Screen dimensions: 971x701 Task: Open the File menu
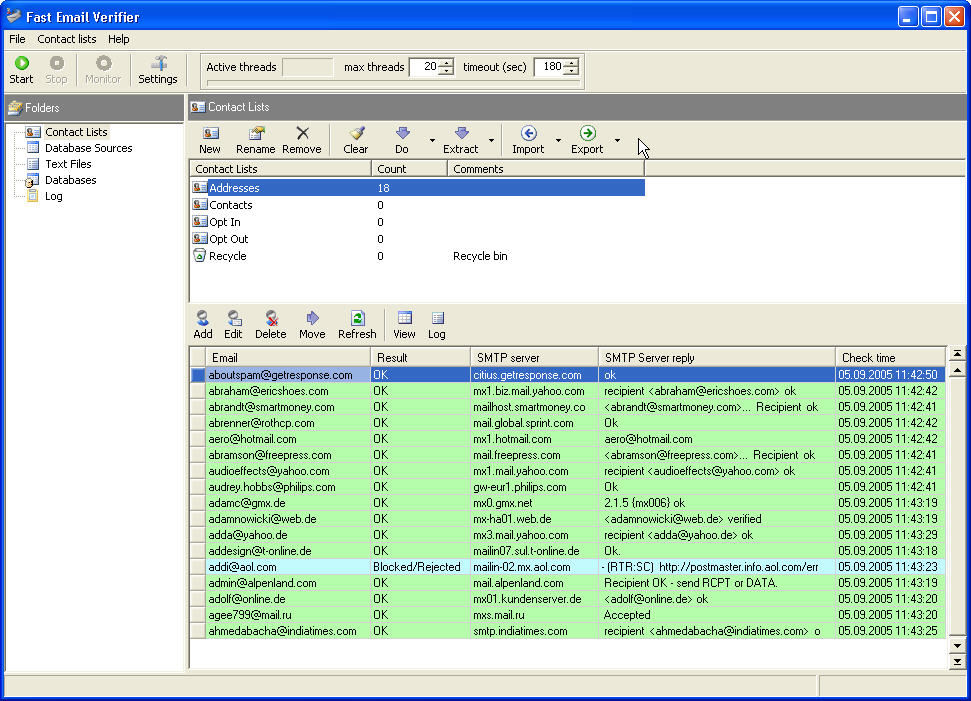click(x=16, y=39)
